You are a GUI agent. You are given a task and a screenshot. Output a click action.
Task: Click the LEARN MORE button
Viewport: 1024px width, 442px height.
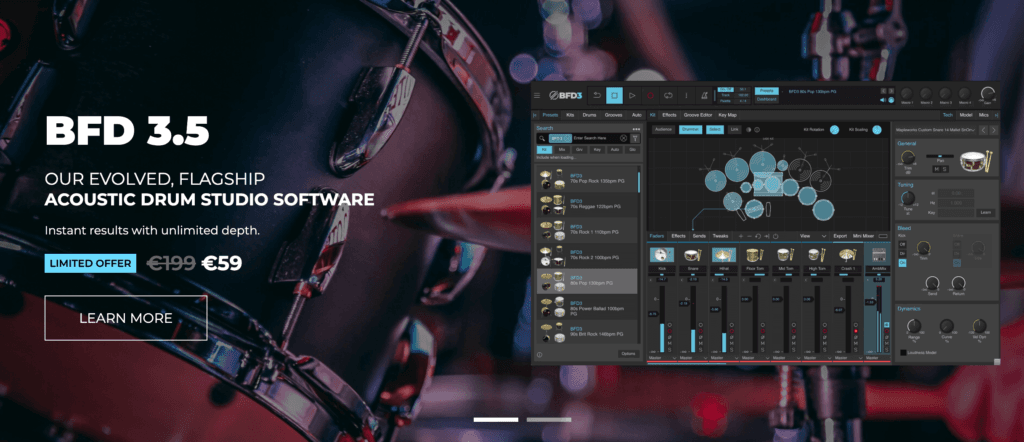tap(126, 318)
